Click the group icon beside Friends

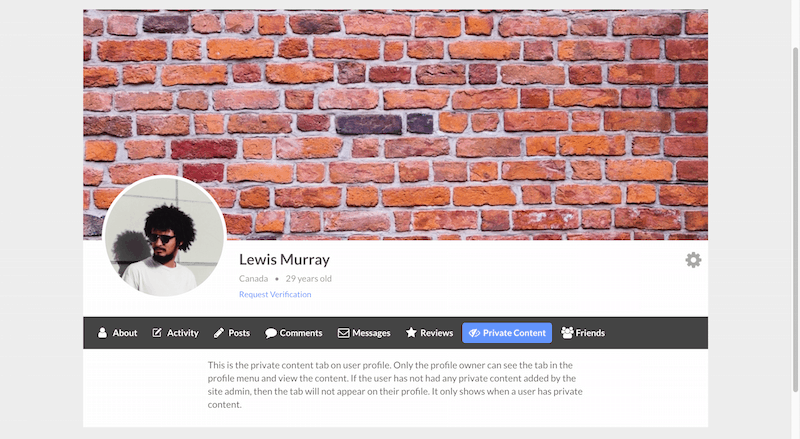coord(567,333)
